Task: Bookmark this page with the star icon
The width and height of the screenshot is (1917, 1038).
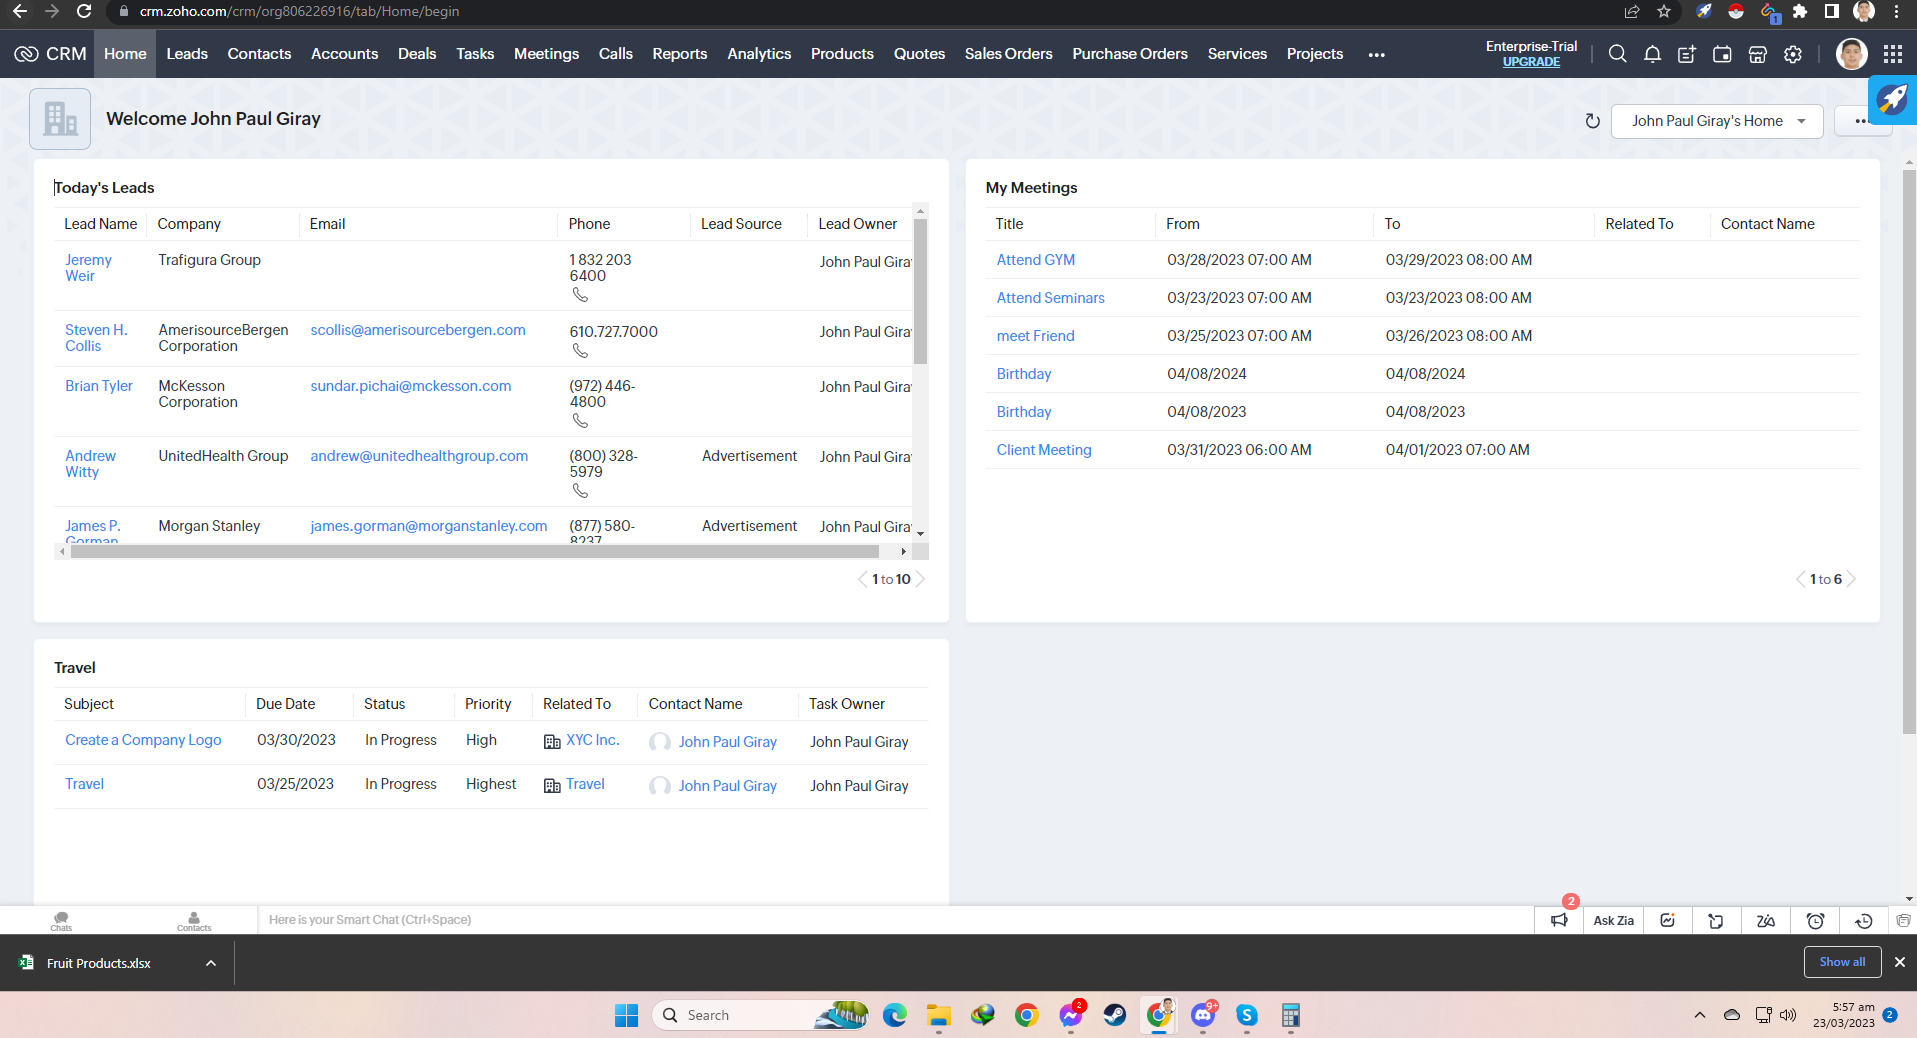Action: 1664,12
